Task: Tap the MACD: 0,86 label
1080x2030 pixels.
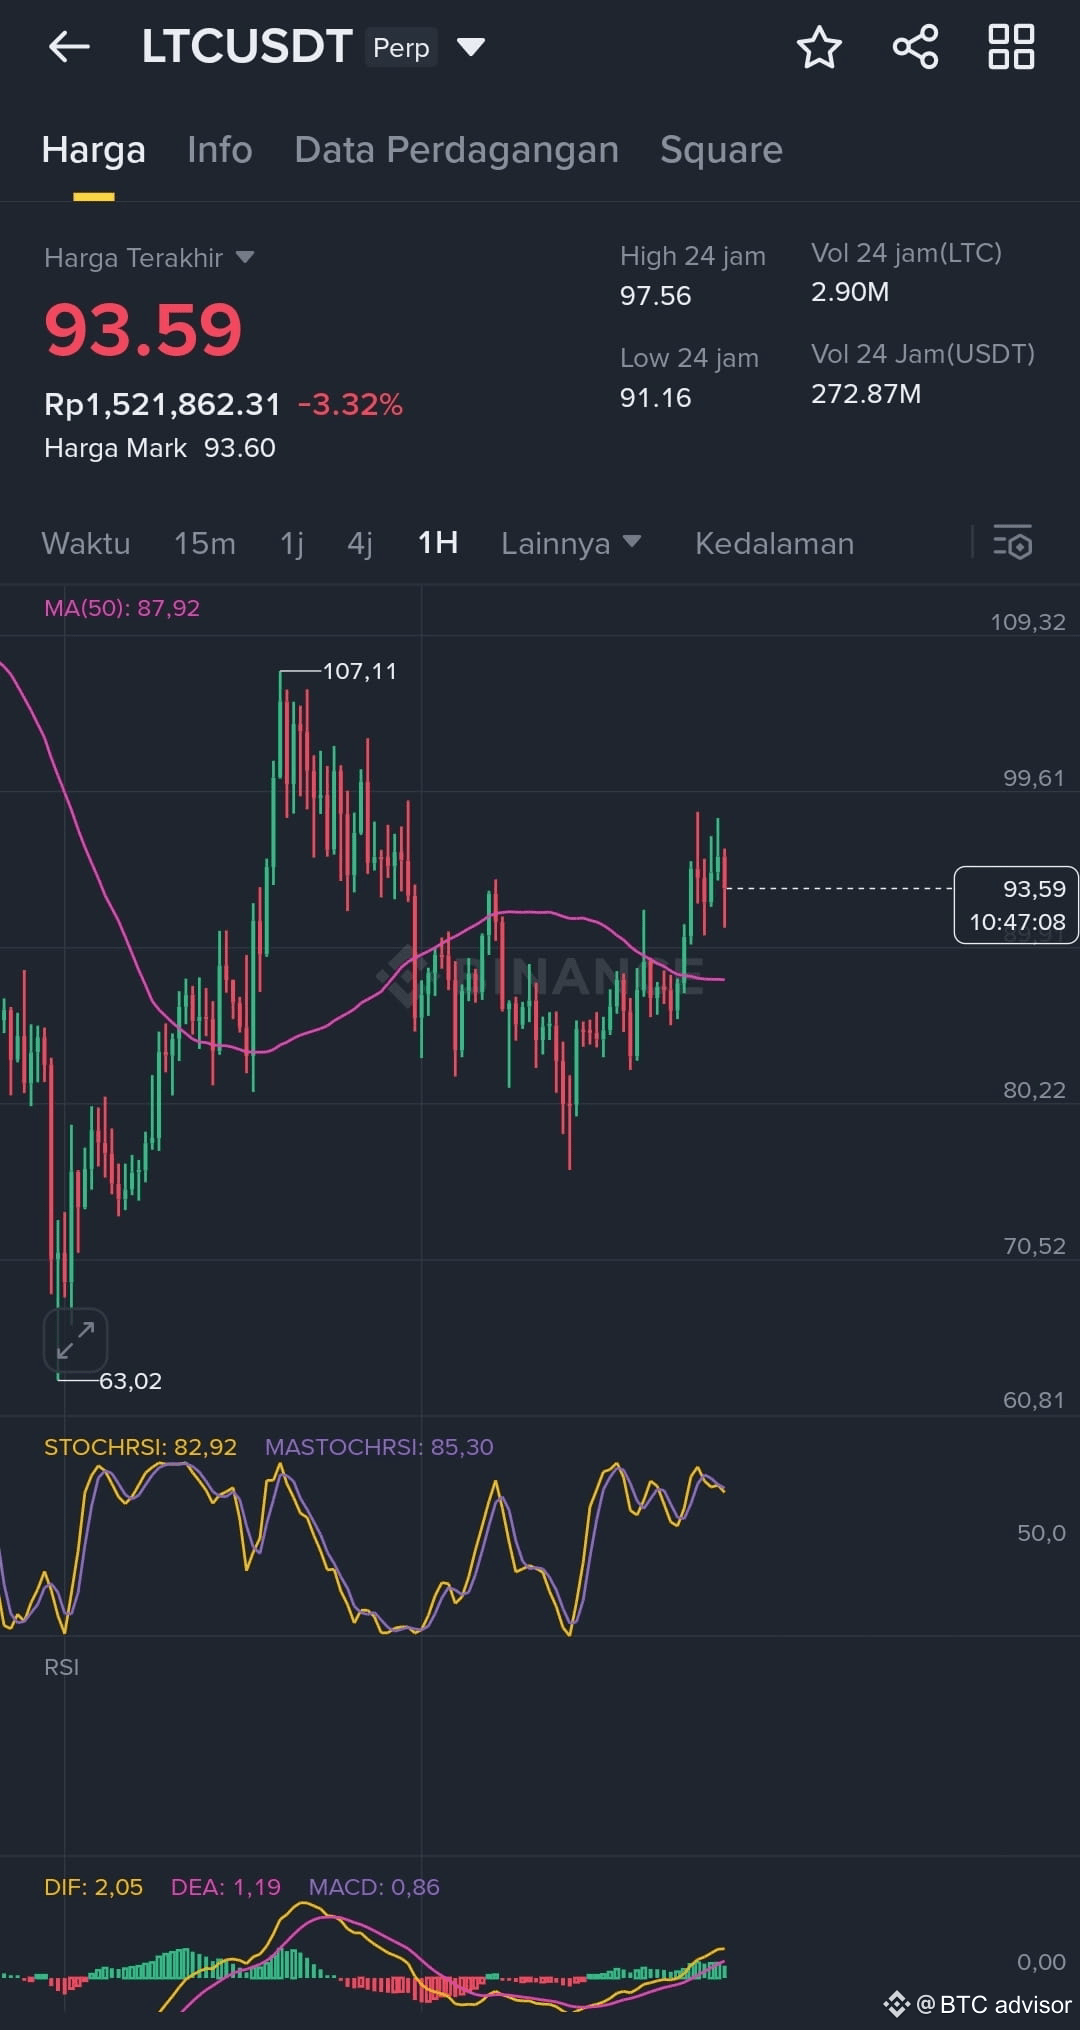Action: (x=374, y=1887)
